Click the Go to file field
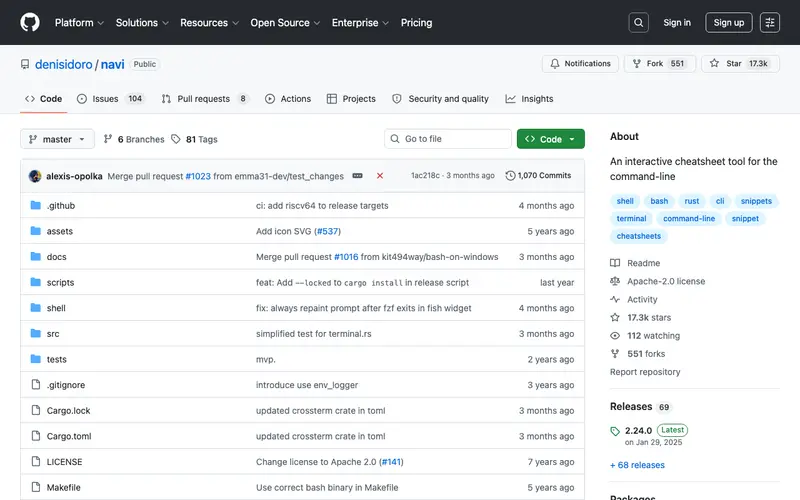Viewport: 800px width, 500px height. click(x=447, y=139)
